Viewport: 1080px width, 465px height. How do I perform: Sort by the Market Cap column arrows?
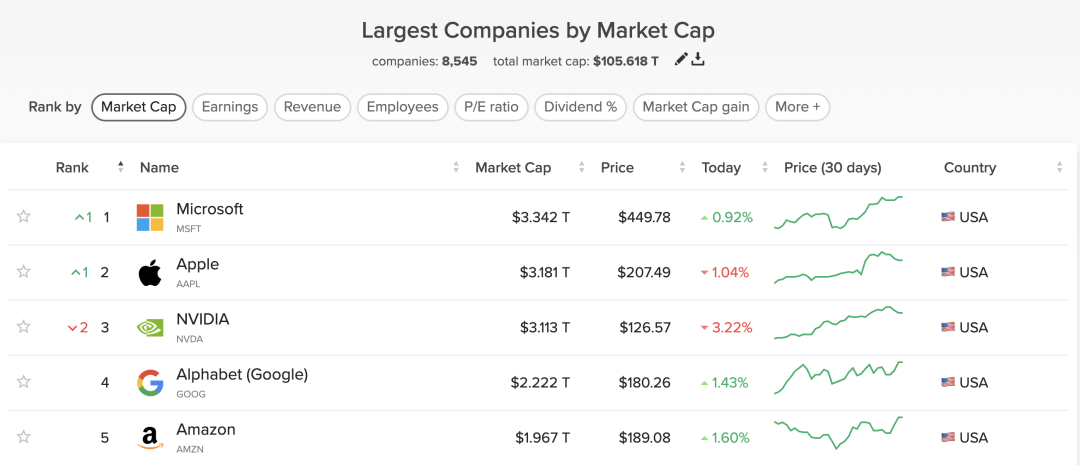pos(582,167)
